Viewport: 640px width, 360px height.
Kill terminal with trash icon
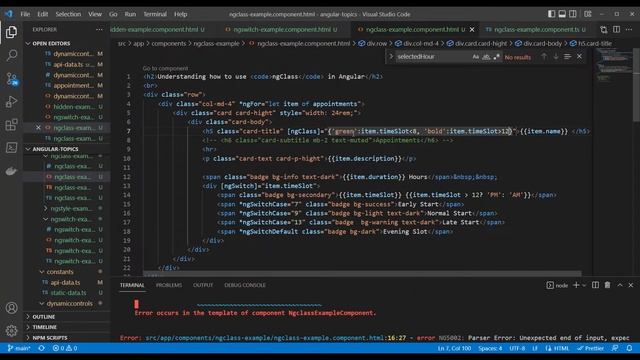coord(608,285)
